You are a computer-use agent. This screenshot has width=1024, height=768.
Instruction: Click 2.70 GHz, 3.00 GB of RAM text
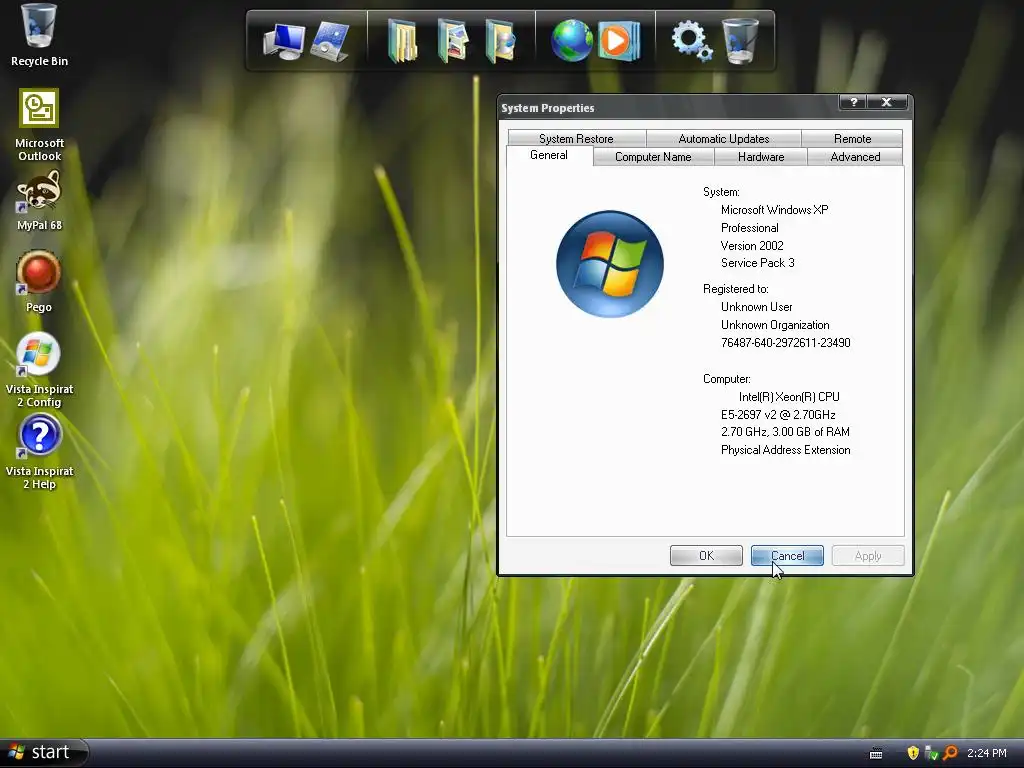(x=785, y=432)
